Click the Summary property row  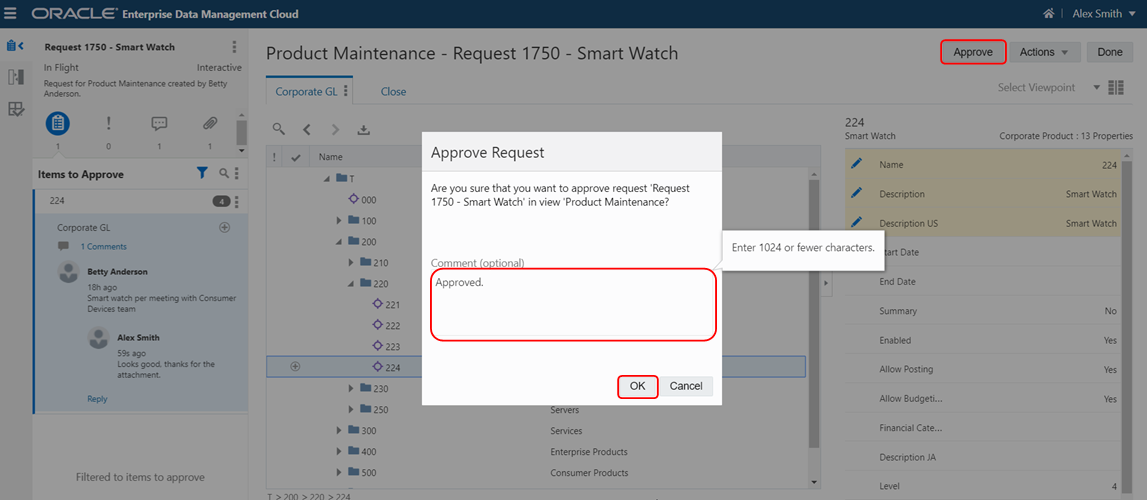[983, 311]
